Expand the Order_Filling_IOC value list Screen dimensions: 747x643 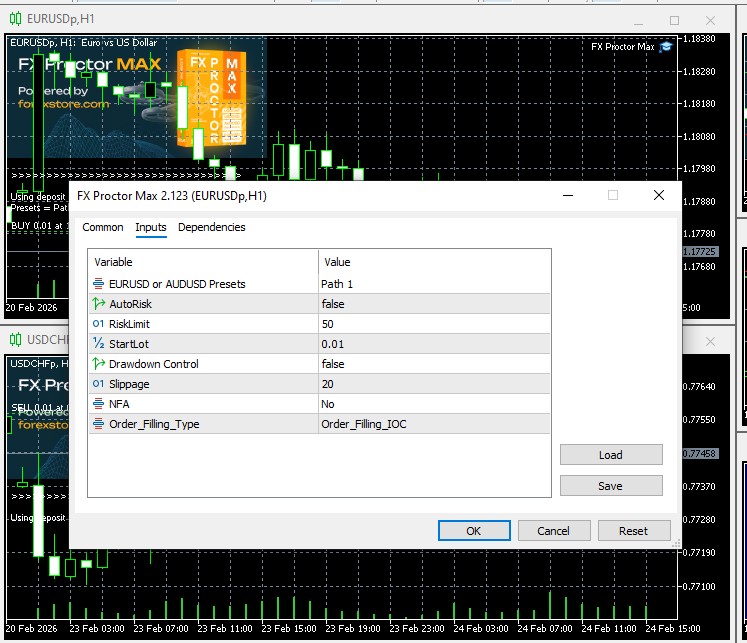pos(434,424)
